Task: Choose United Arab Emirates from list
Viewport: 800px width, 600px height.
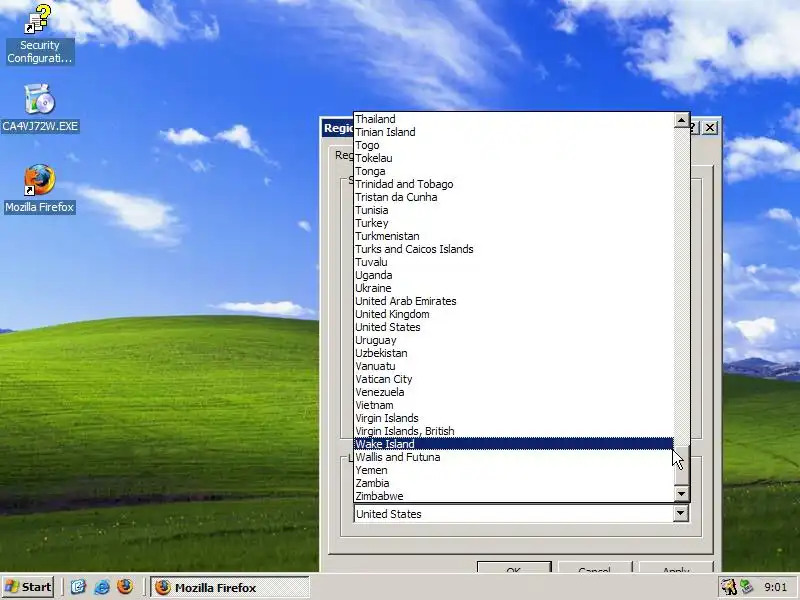Action: pyautogui.click(x=514, y=301)
